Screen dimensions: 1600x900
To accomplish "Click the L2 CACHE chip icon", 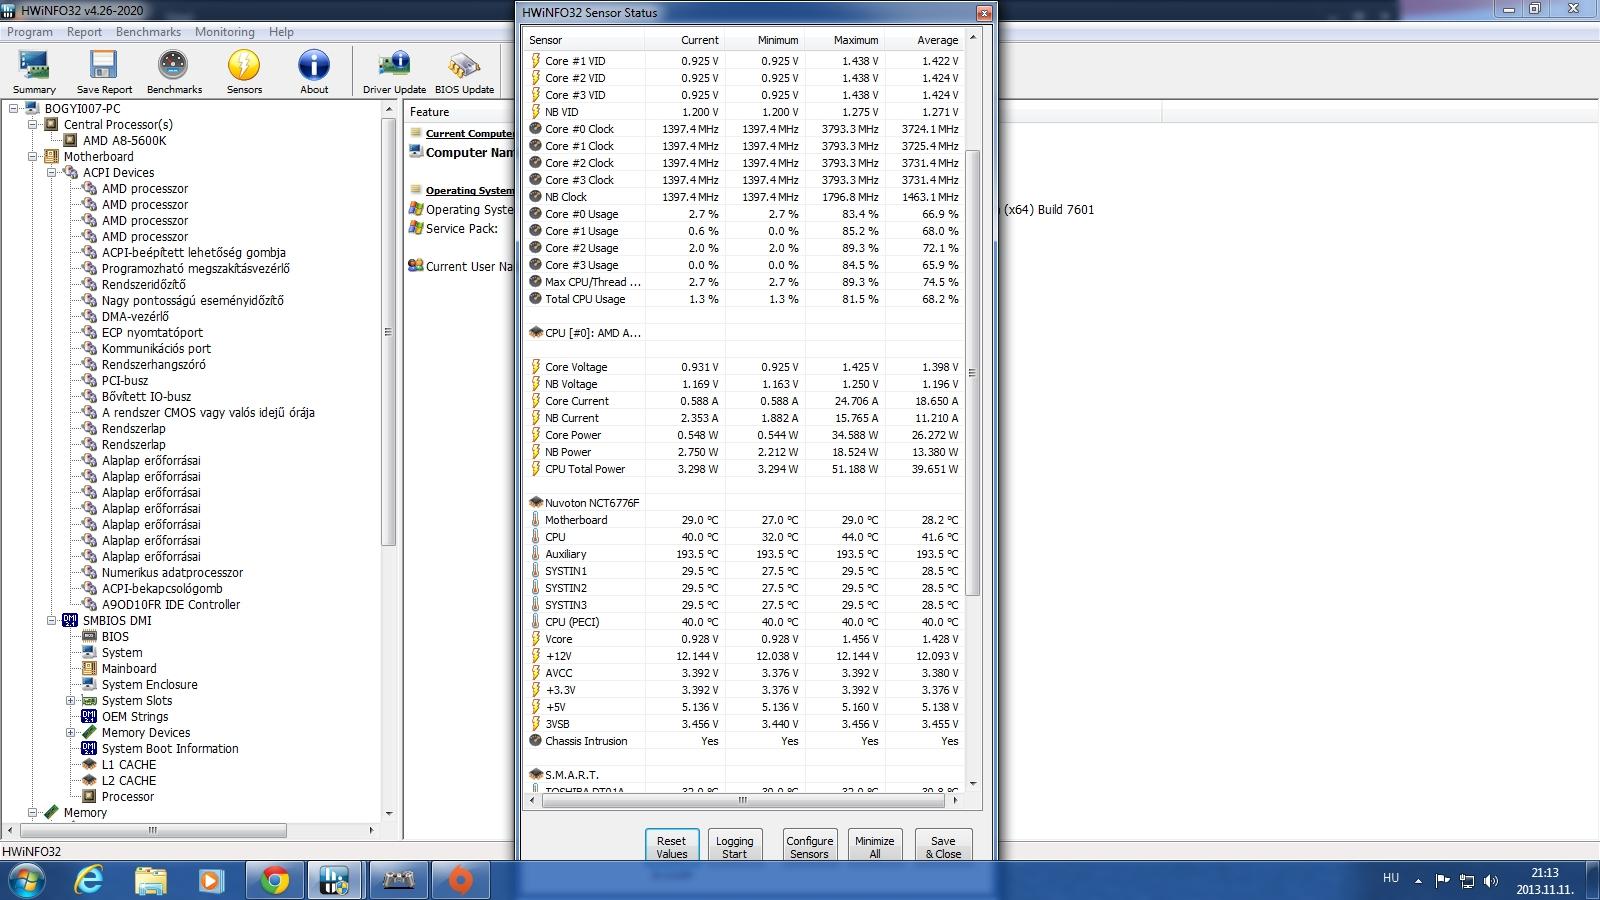I will tap(90, 781).
